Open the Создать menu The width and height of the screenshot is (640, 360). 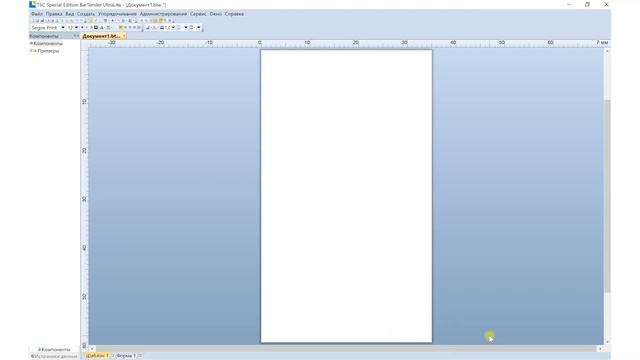pos(86,14)
